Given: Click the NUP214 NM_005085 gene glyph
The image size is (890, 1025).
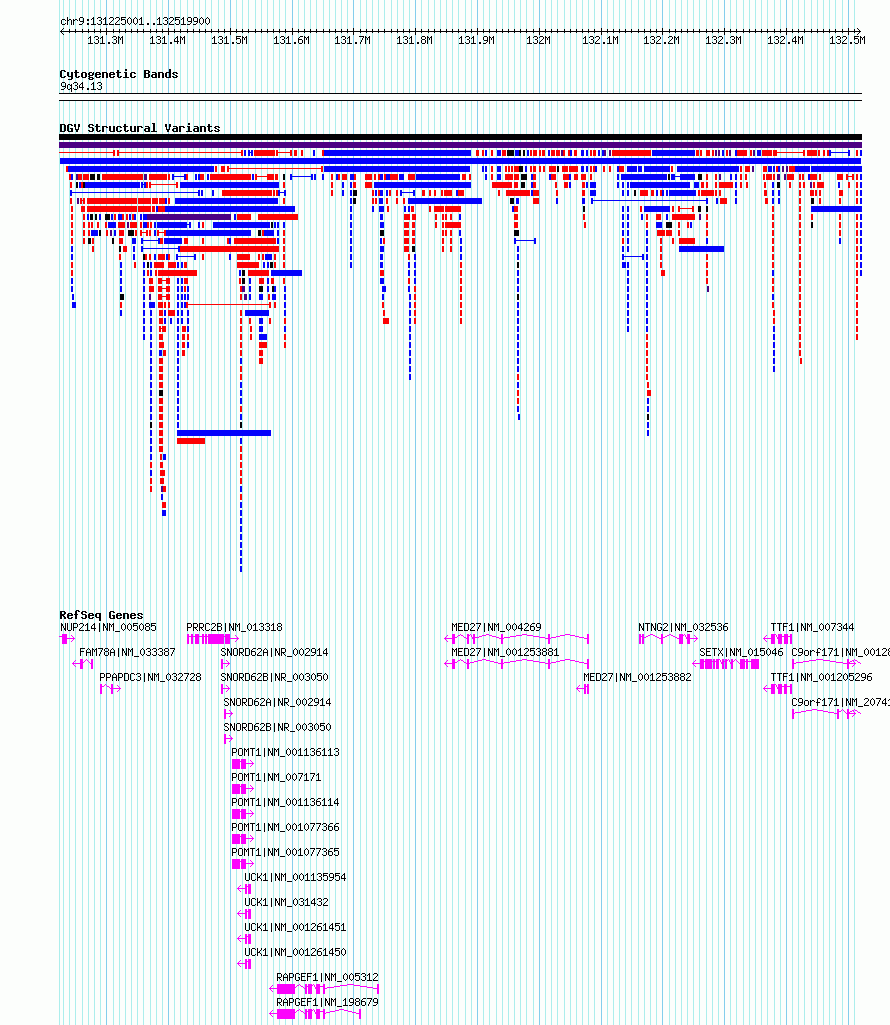Looking at the screenshot, I should coord(67,639).
